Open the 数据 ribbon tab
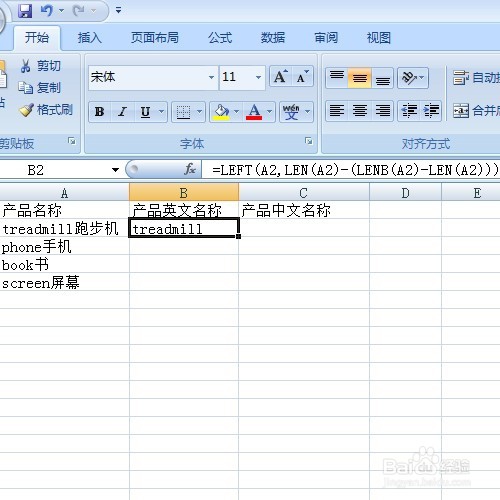Viewport: 500px width, 500px height. 273,38
